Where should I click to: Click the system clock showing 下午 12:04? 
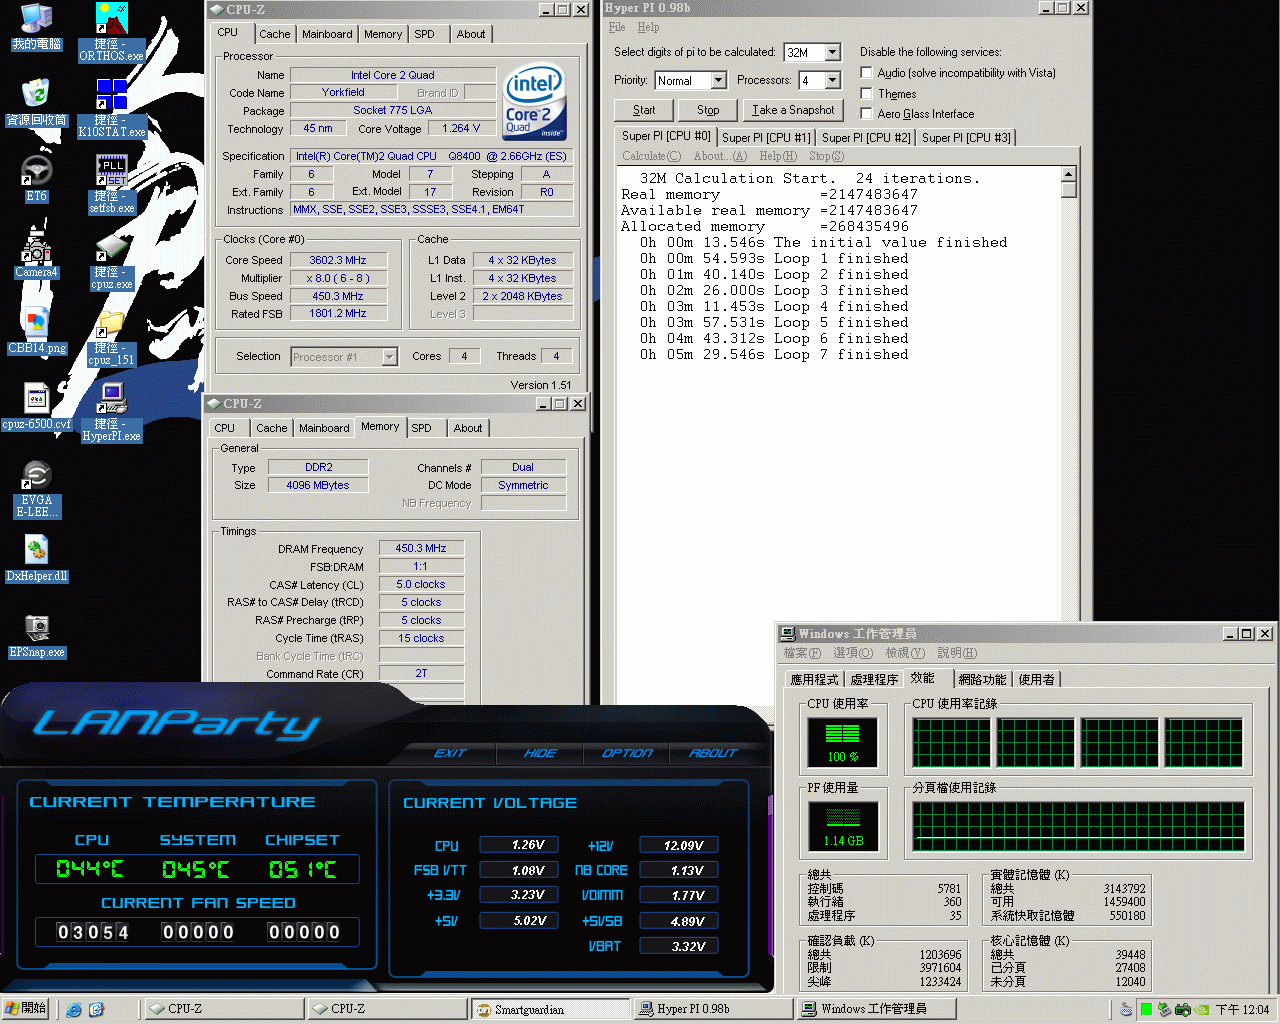click(1242, 1010)
